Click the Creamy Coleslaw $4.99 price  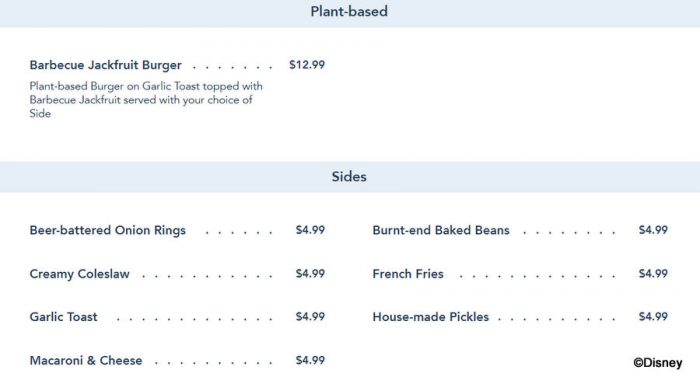point(310,273)
